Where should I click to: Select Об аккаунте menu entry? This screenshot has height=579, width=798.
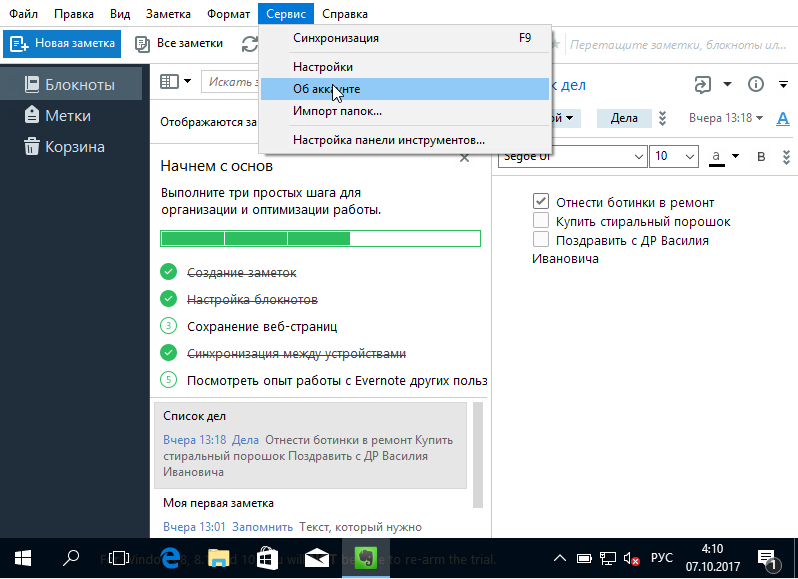click(x=405, y=89)
